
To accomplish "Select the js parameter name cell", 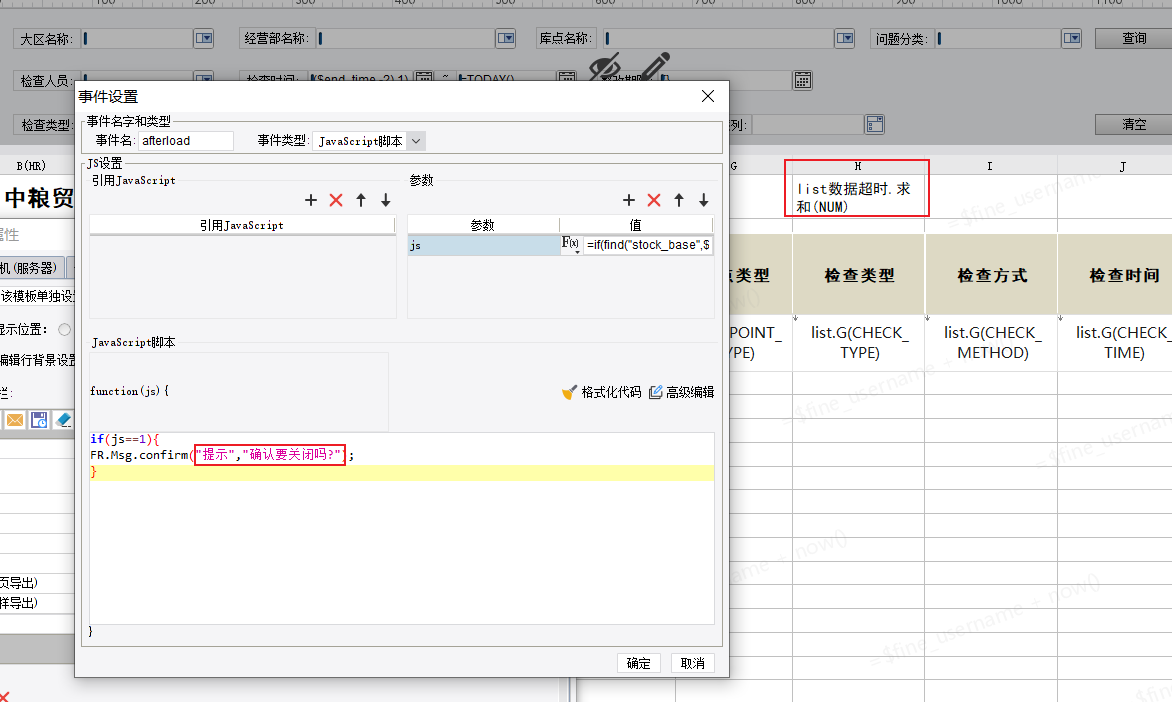I will point(484,245).
